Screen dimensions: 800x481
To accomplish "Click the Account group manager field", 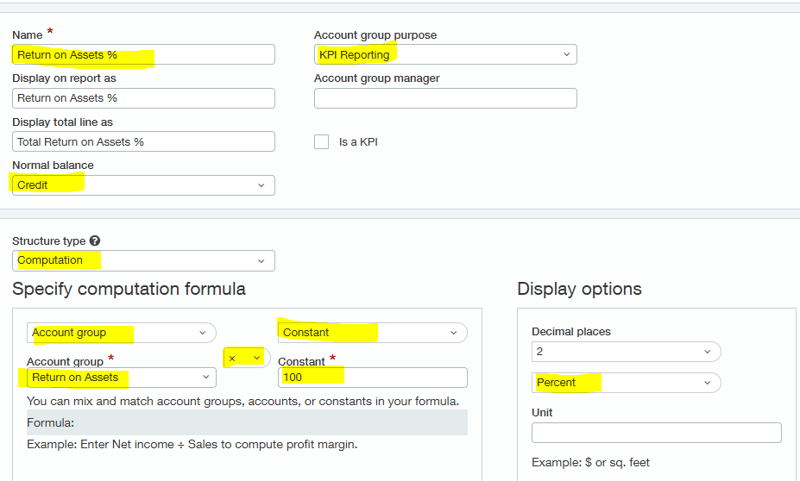I will [445, 98].
